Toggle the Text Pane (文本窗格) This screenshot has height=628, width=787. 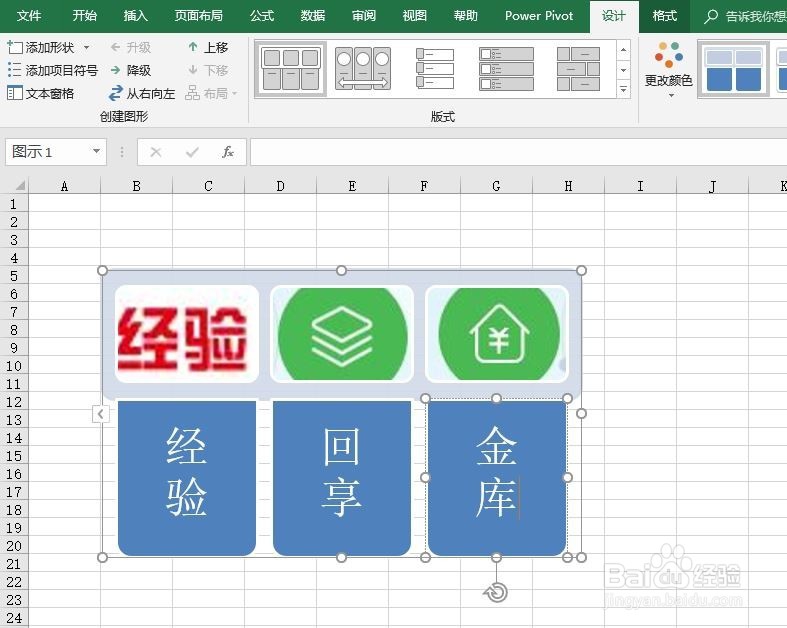[41, 93]
